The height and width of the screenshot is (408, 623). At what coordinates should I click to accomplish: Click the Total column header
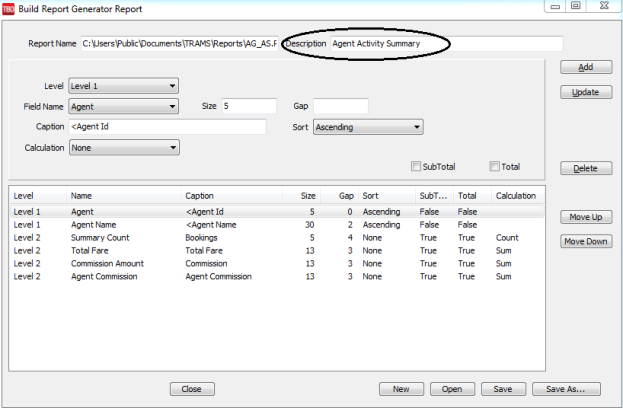point(472,196)
